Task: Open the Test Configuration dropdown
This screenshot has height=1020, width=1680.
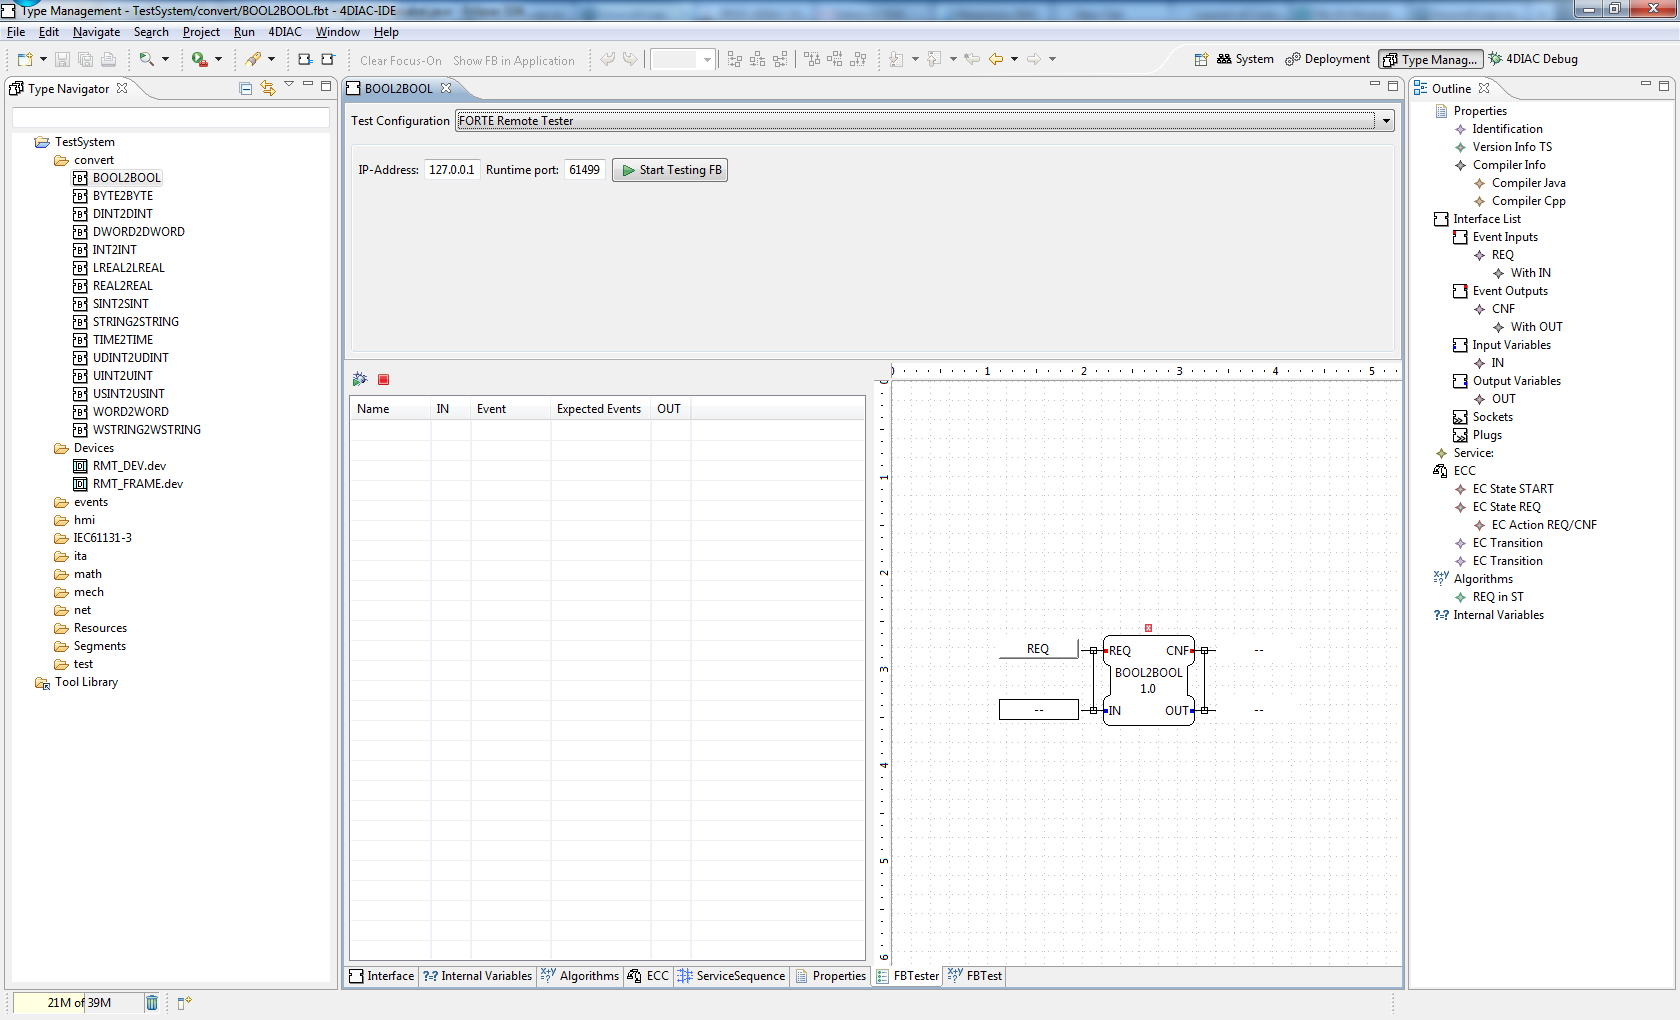Action: [1386, 121]
